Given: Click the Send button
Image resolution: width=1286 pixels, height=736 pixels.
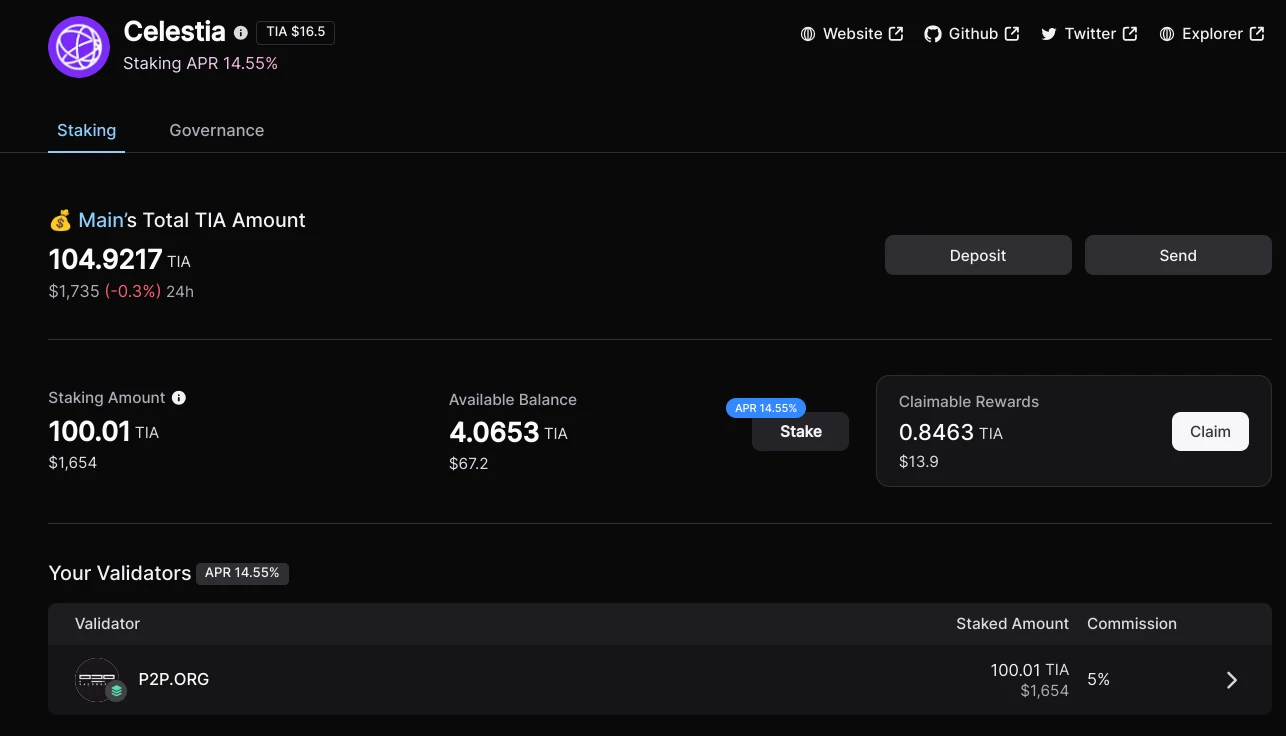Looking at the screenshot, I should click(1178, 255).
